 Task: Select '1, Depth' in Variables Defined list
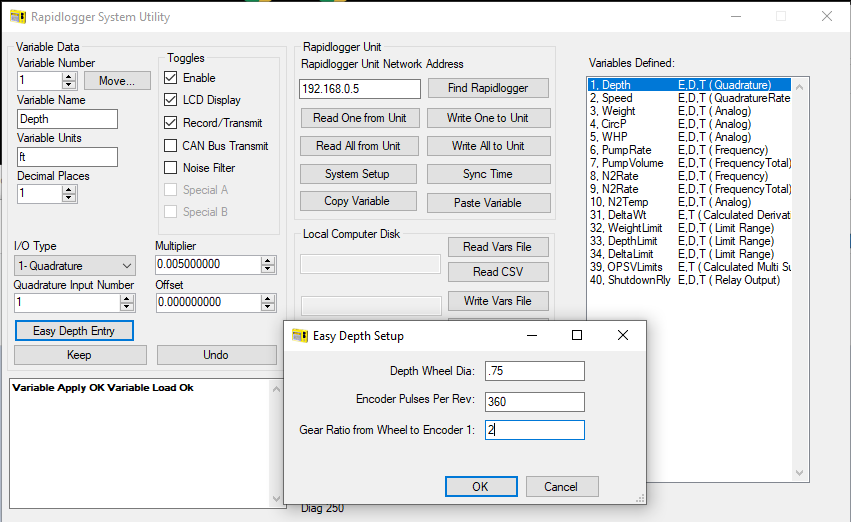[x=690, y=85]
